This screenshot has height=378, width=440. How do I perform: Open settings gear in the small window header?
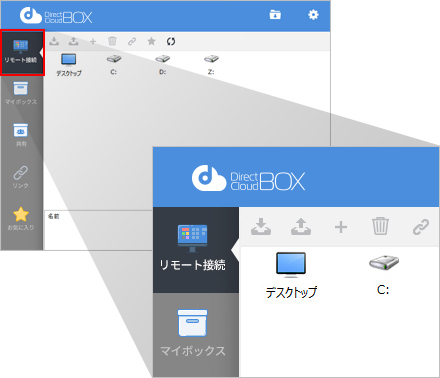pos(313,15)
